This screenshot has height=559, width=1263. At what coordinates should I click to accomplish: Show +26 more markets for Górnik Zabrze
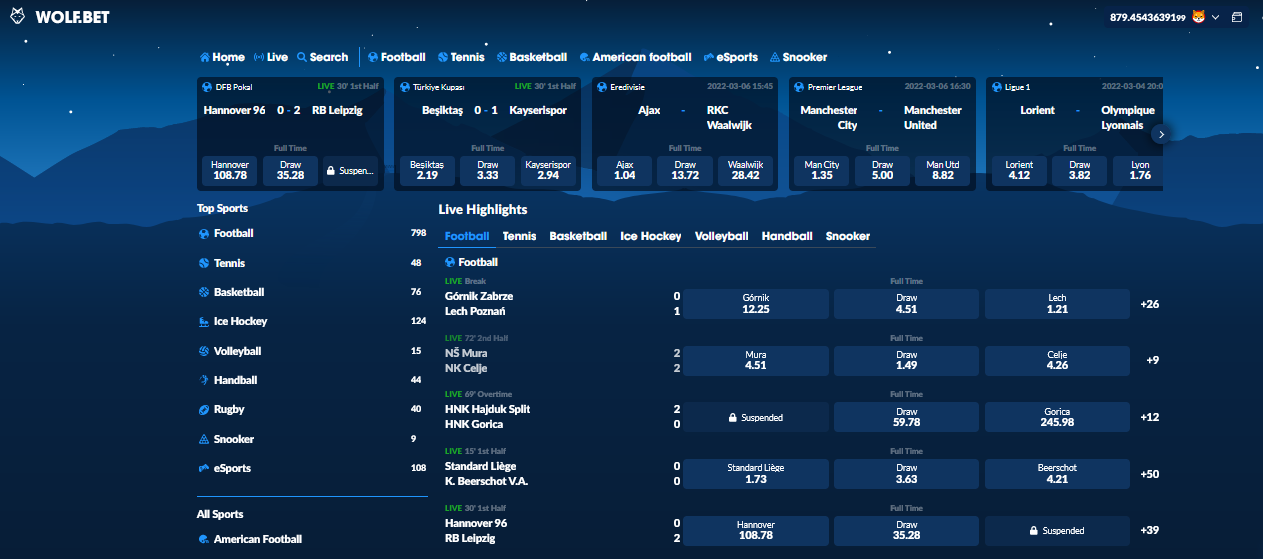pyautogui.click(x=1149, y=304)
